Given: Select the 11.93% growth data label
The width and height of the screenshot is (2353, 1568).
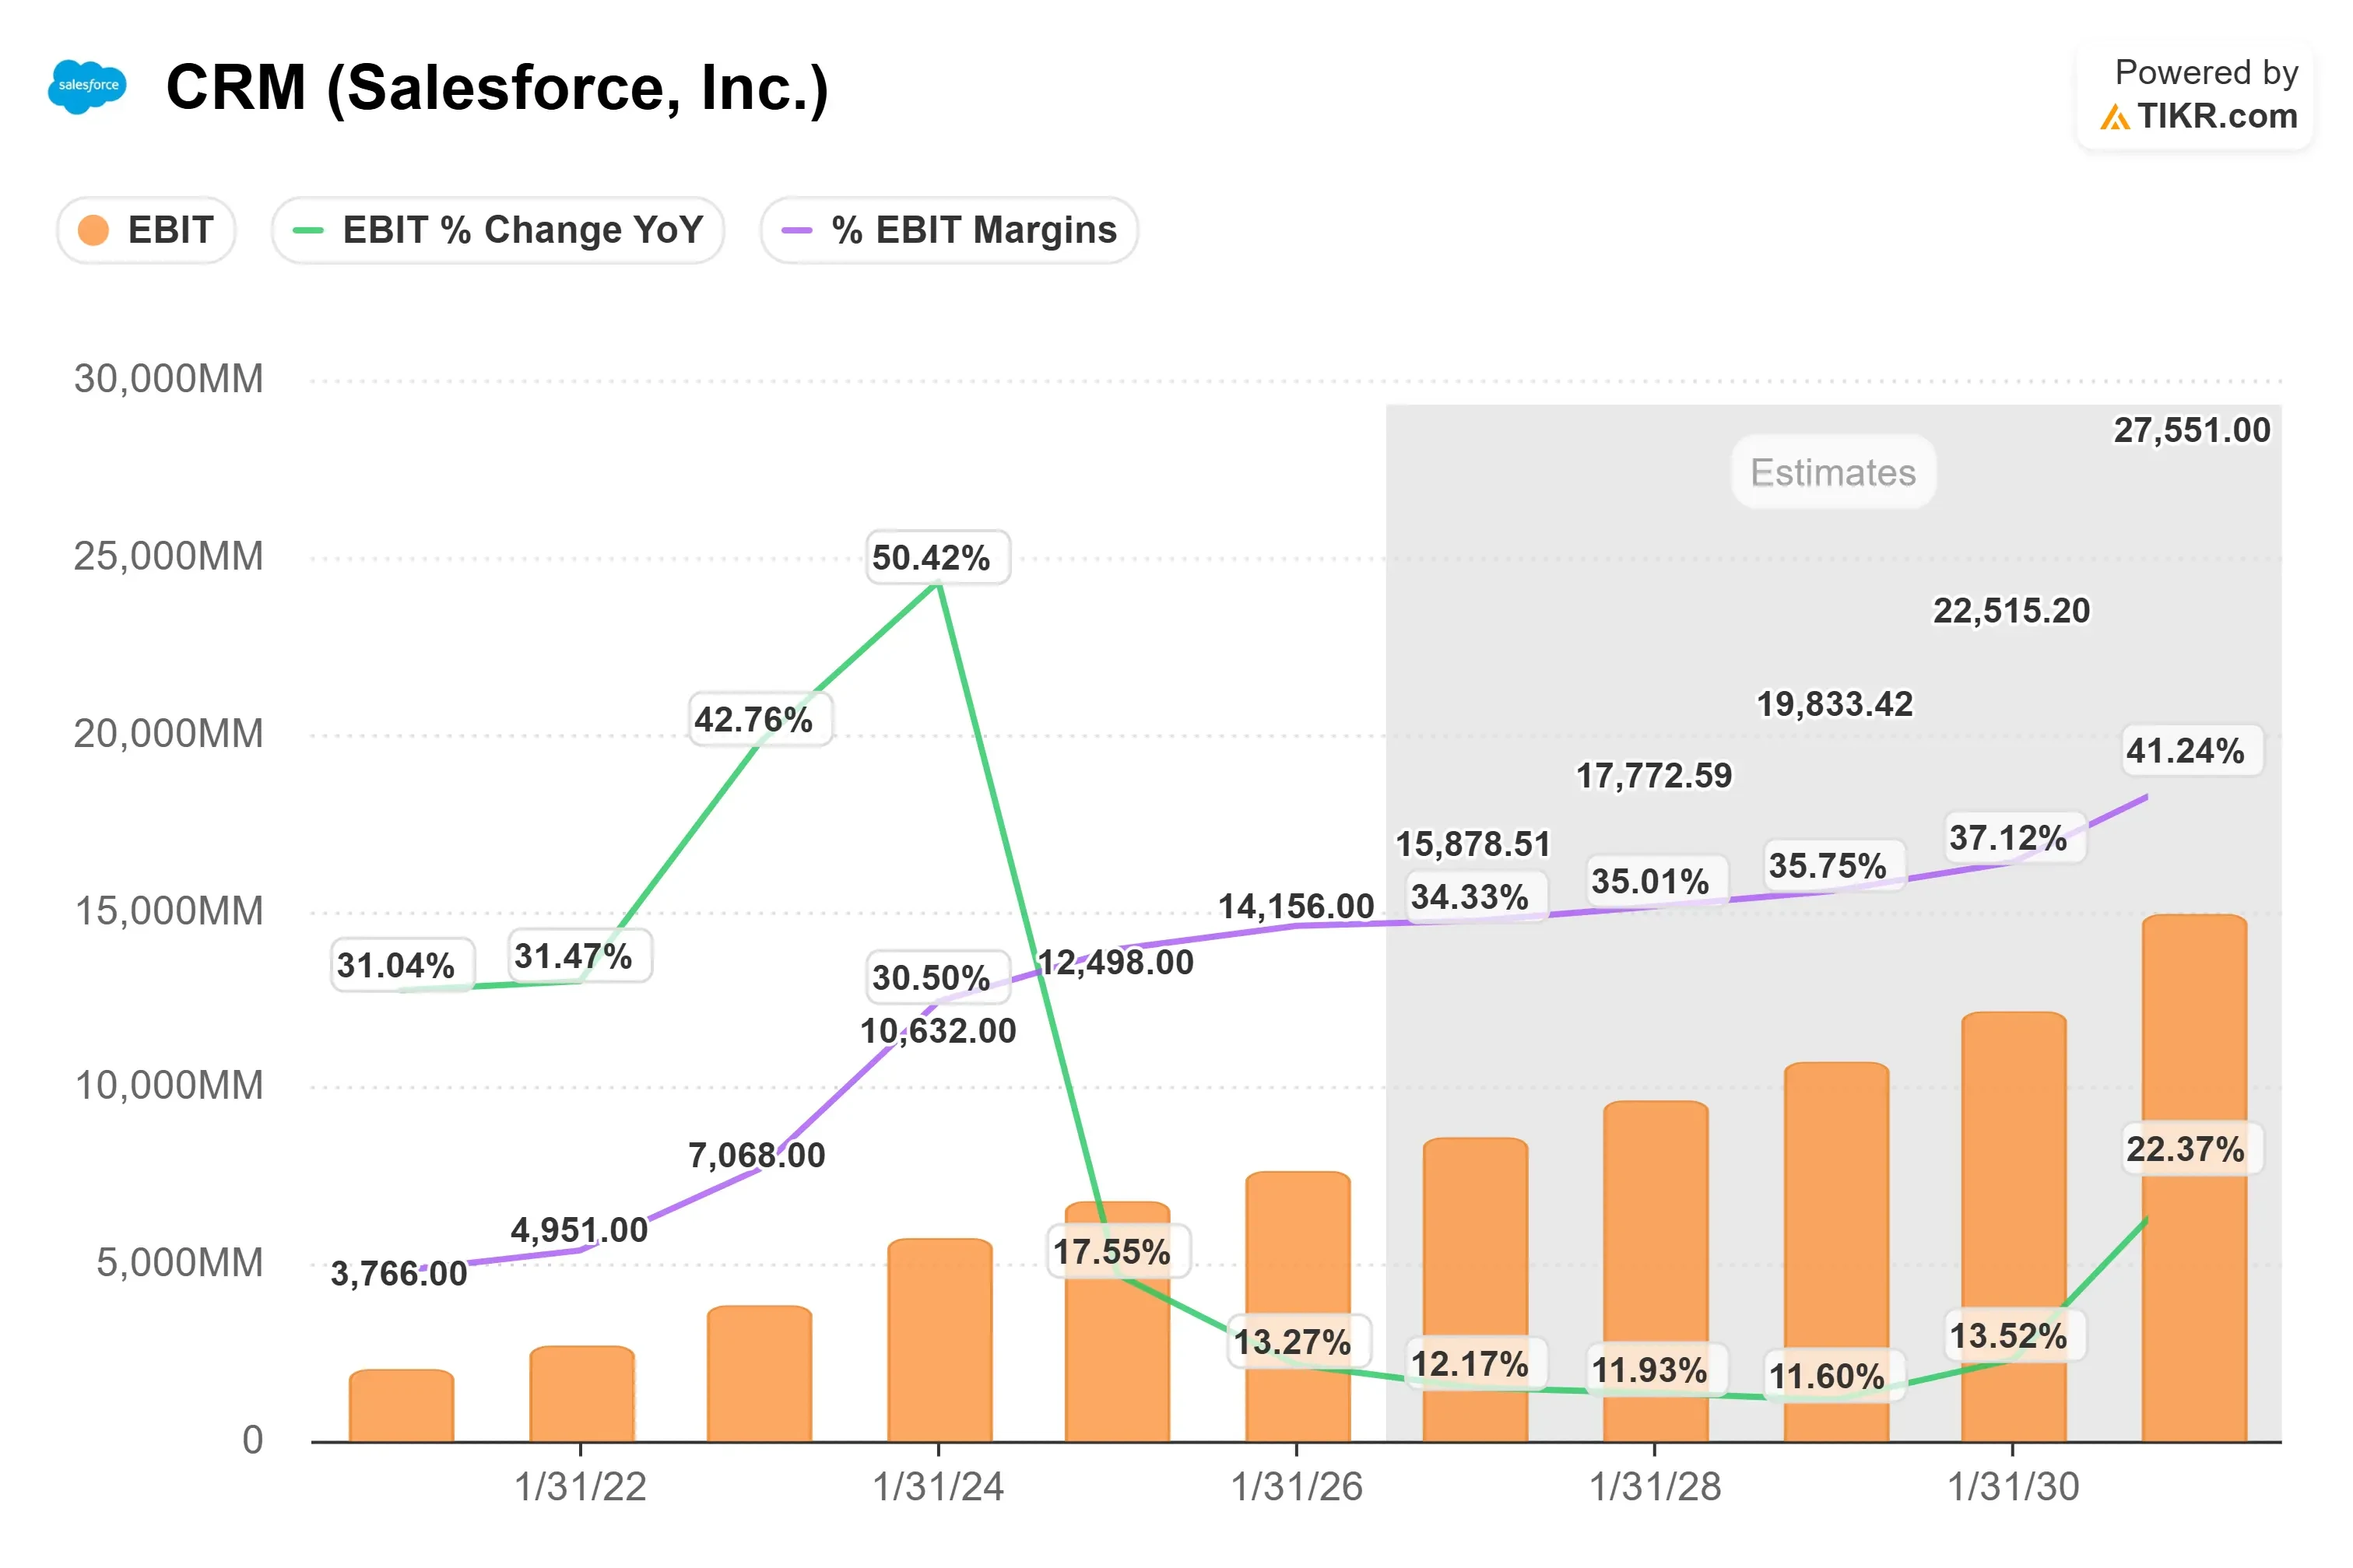Looking at the screenshot, I should tap(1656, 1369).
